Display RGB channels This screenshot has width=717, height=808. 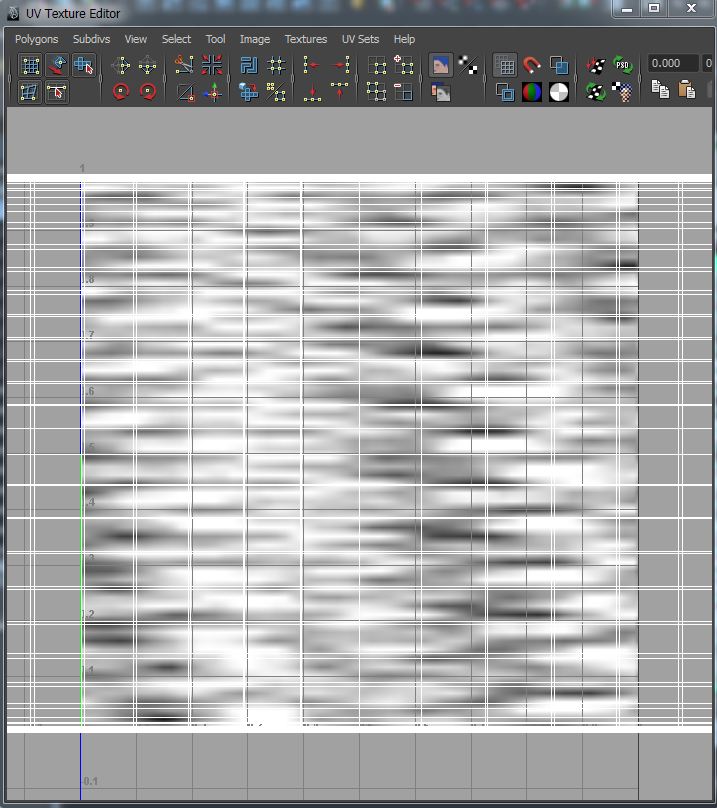point(532,92)
